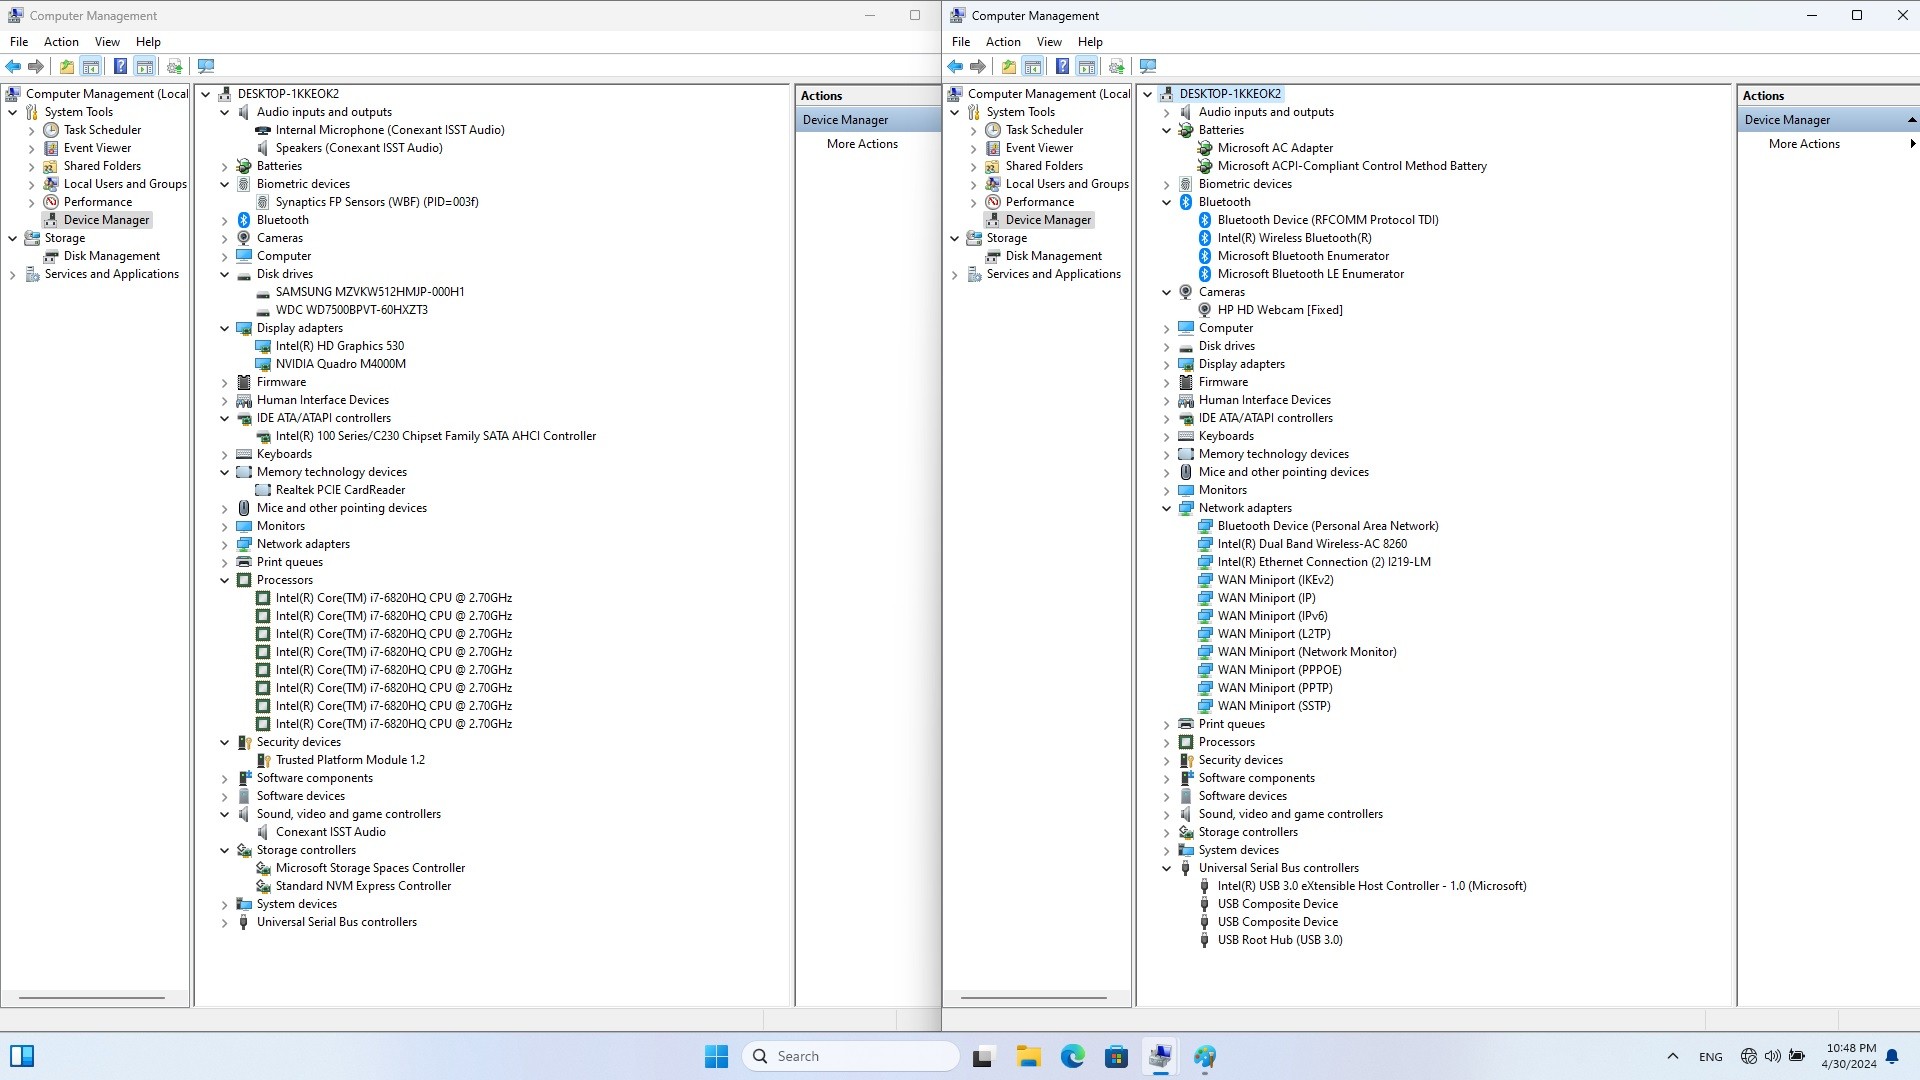Open blue Help icon in right window toolbar
The image size is (1920, 1080).
[x=1062, y=67]
